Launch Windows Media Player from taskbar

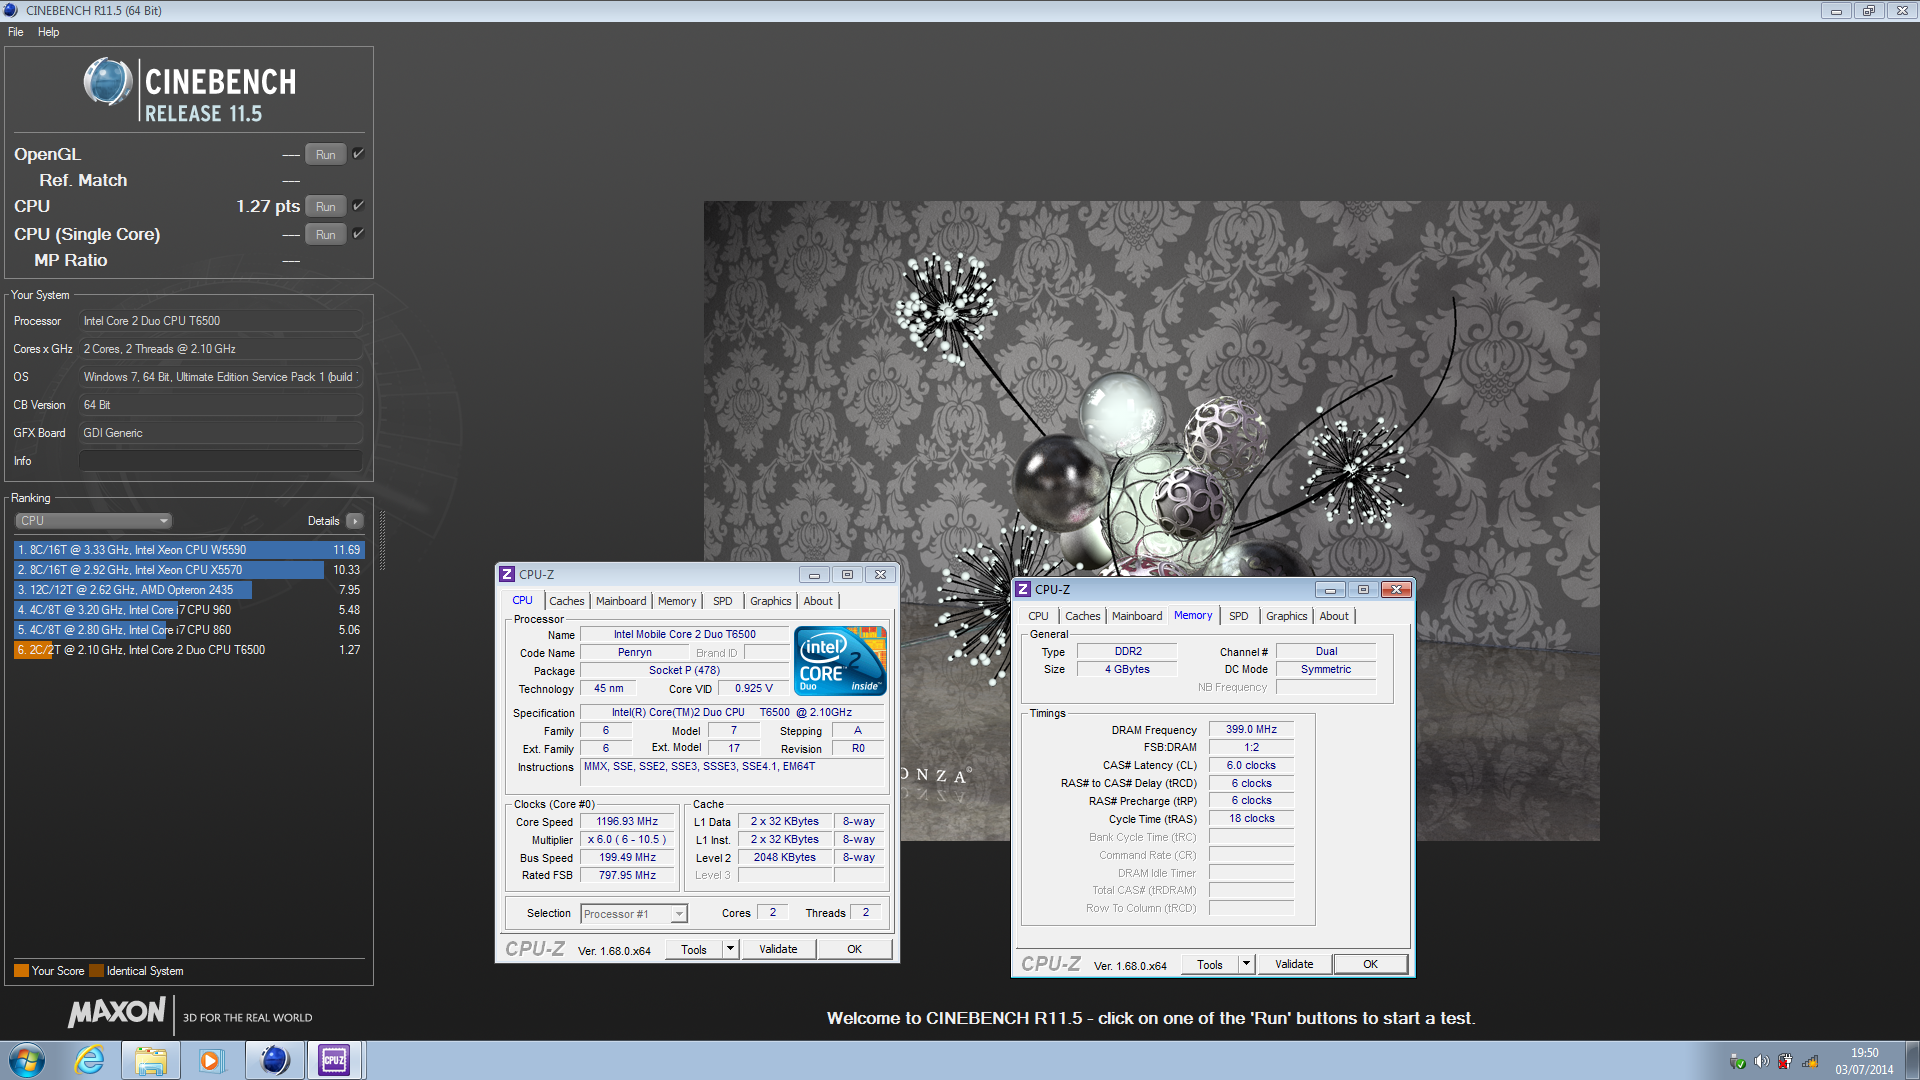pos(211,1060)
